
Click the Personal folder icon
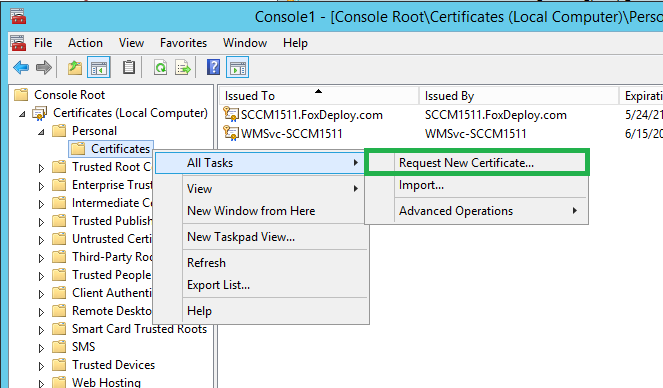[x=59, y=131]
